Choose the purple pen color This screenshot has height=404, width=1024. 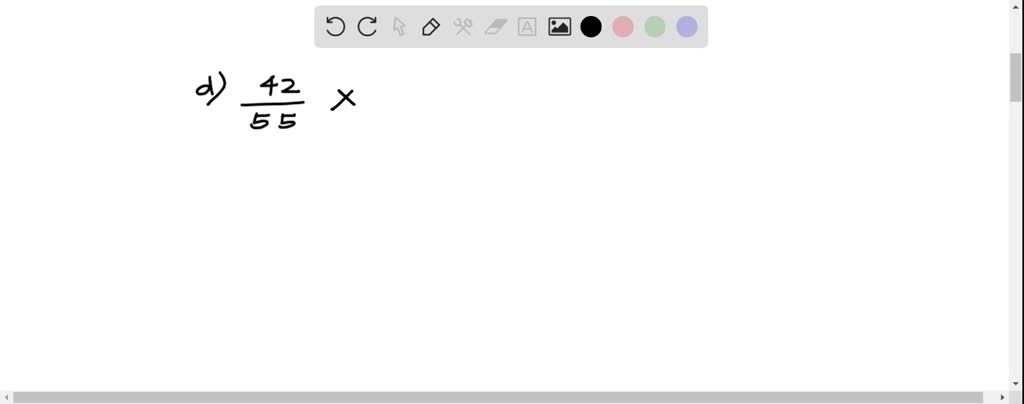click(687, 27)
